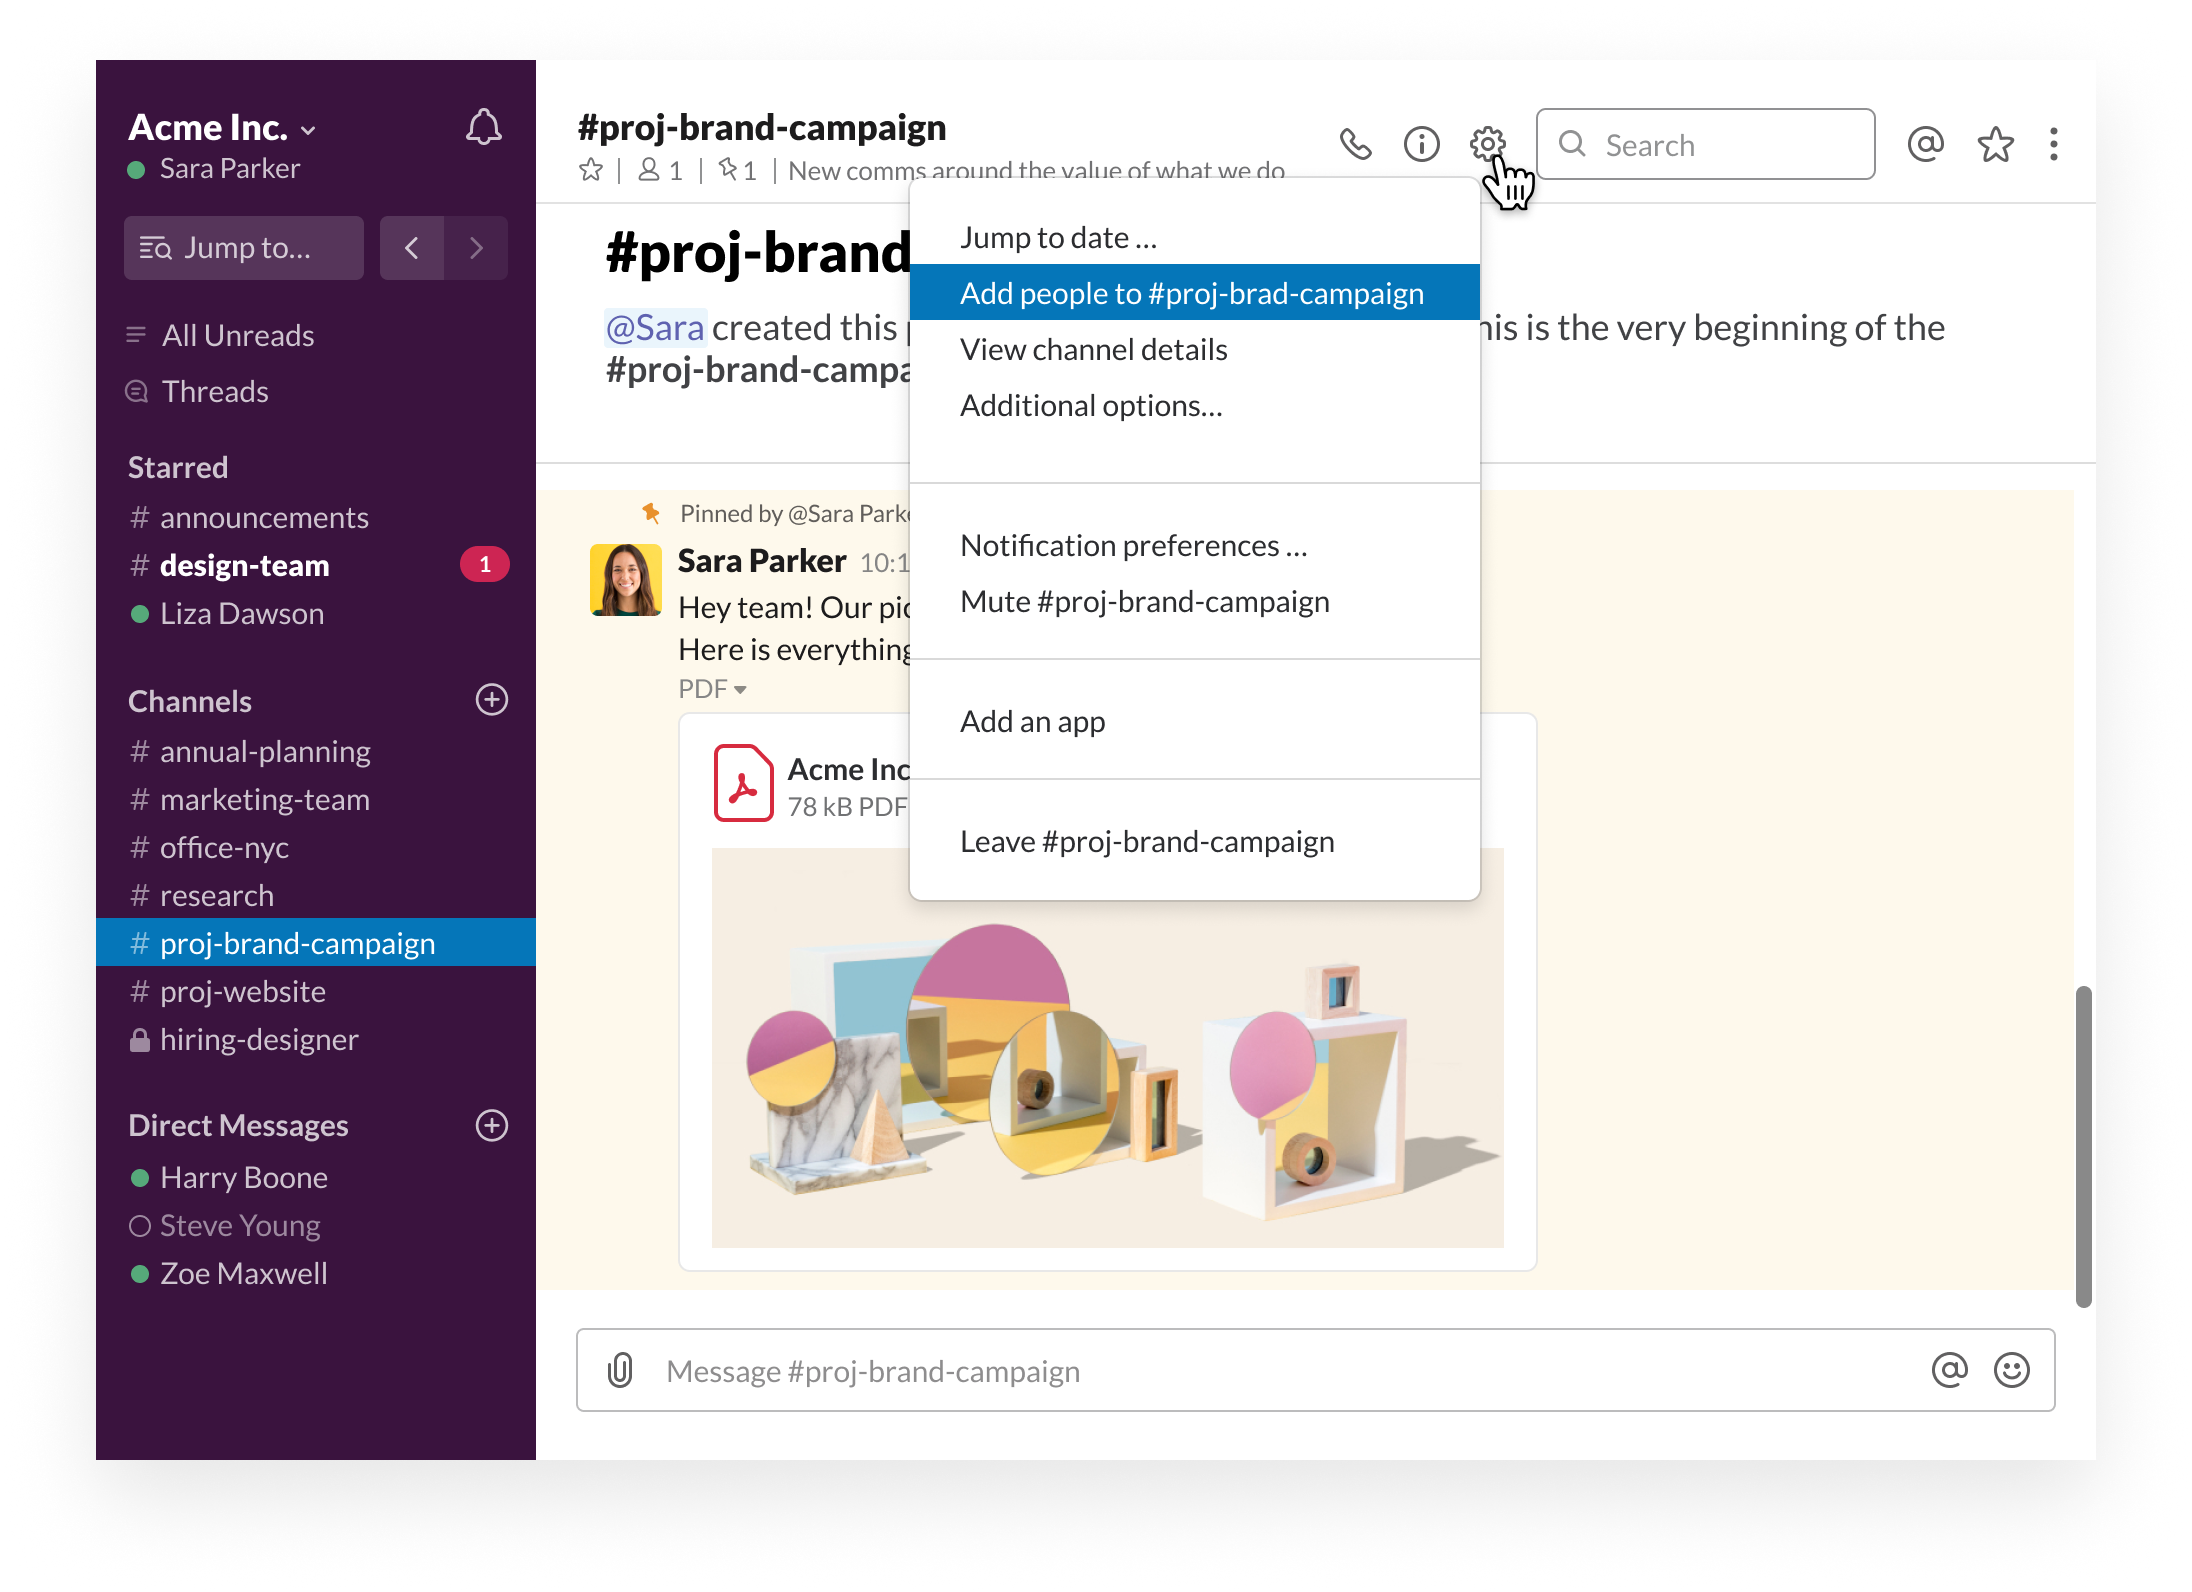This screenshot has height=1592, width=2192.
Task: Open mentions with the @ icon in the header
Action: (1925, 145)
